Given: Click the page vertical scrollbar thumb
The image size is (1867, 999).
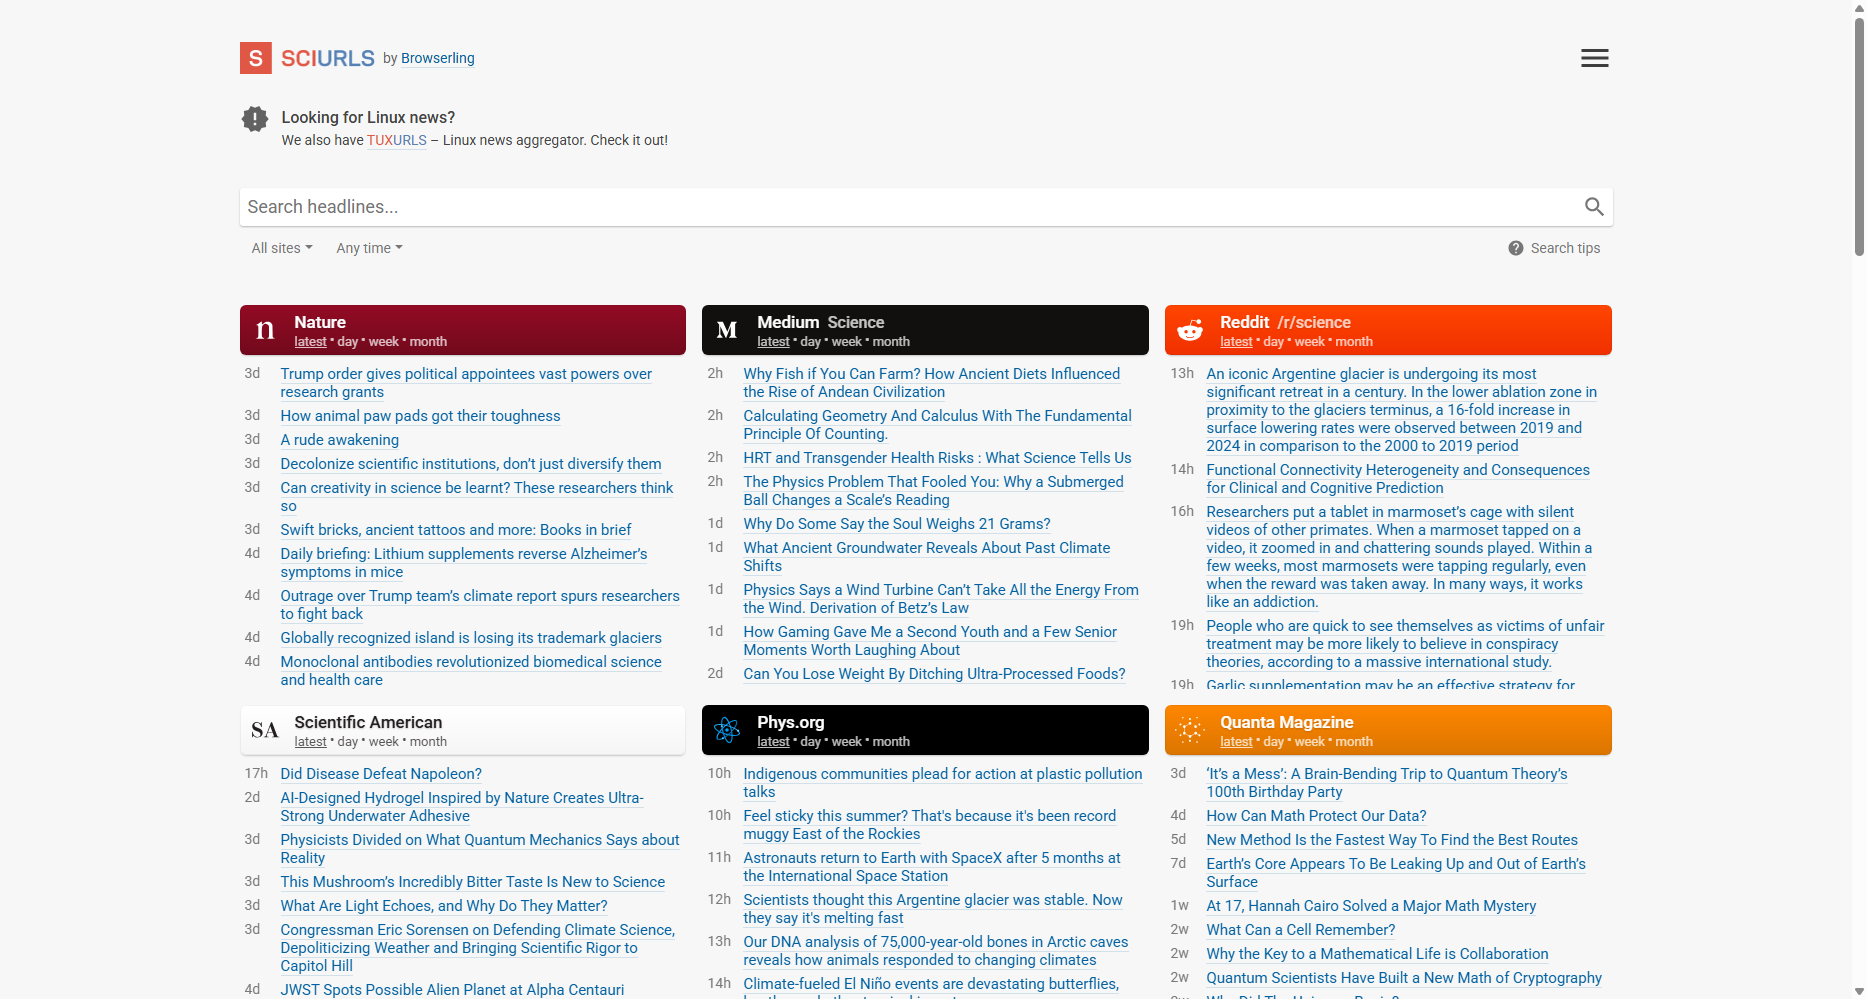Looking at the screenshot, I should 1859,135.
